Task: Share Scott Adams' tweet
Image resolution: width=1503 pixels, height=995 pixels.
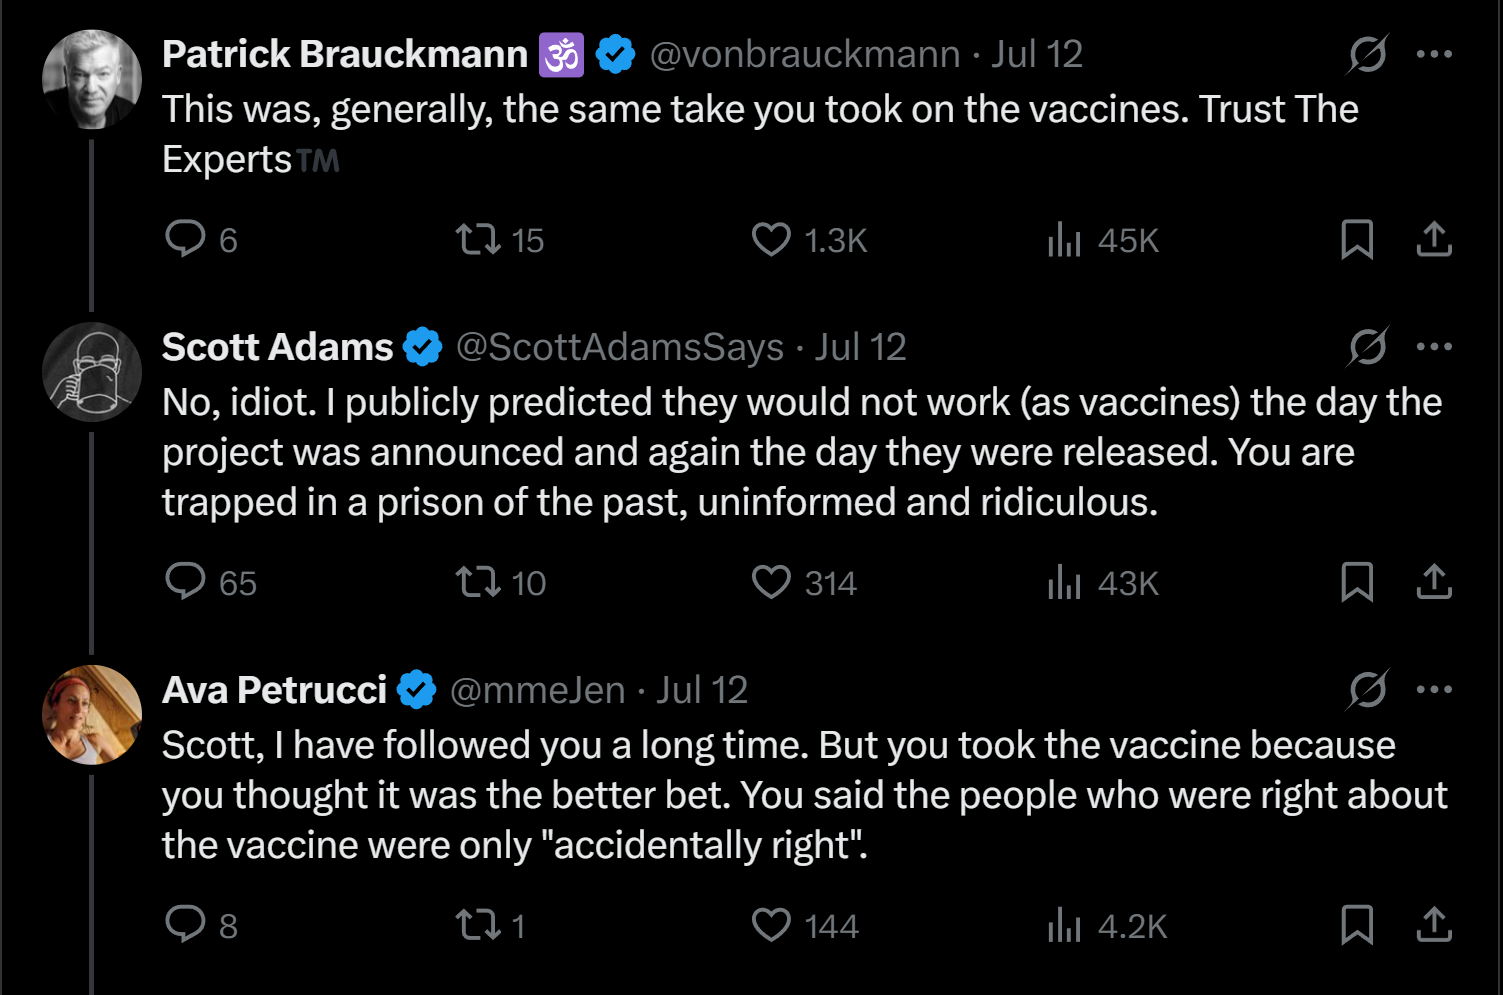Action: (x=1434, y=582)
